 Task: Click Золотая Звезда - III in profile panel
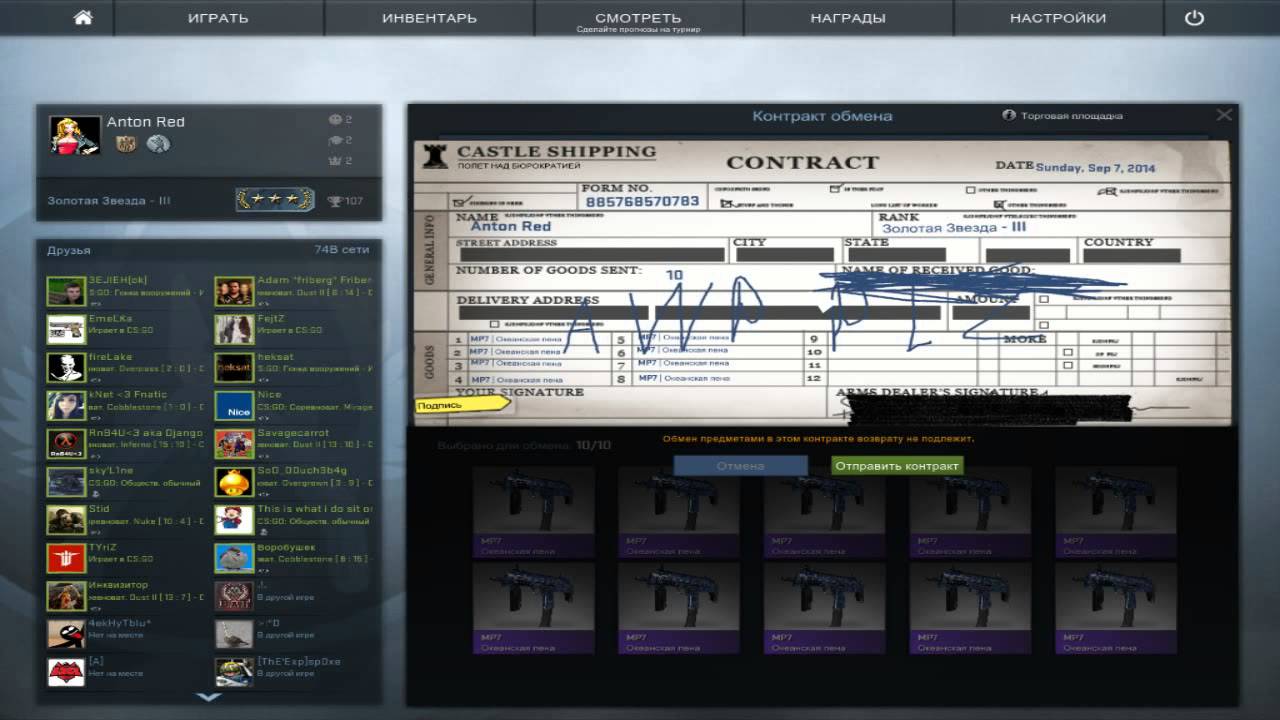(x=109, y=201)
